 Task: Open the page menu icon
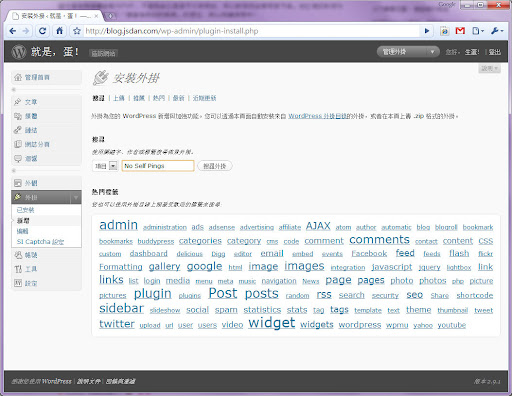pyautogui.click(x=478, y=31)
